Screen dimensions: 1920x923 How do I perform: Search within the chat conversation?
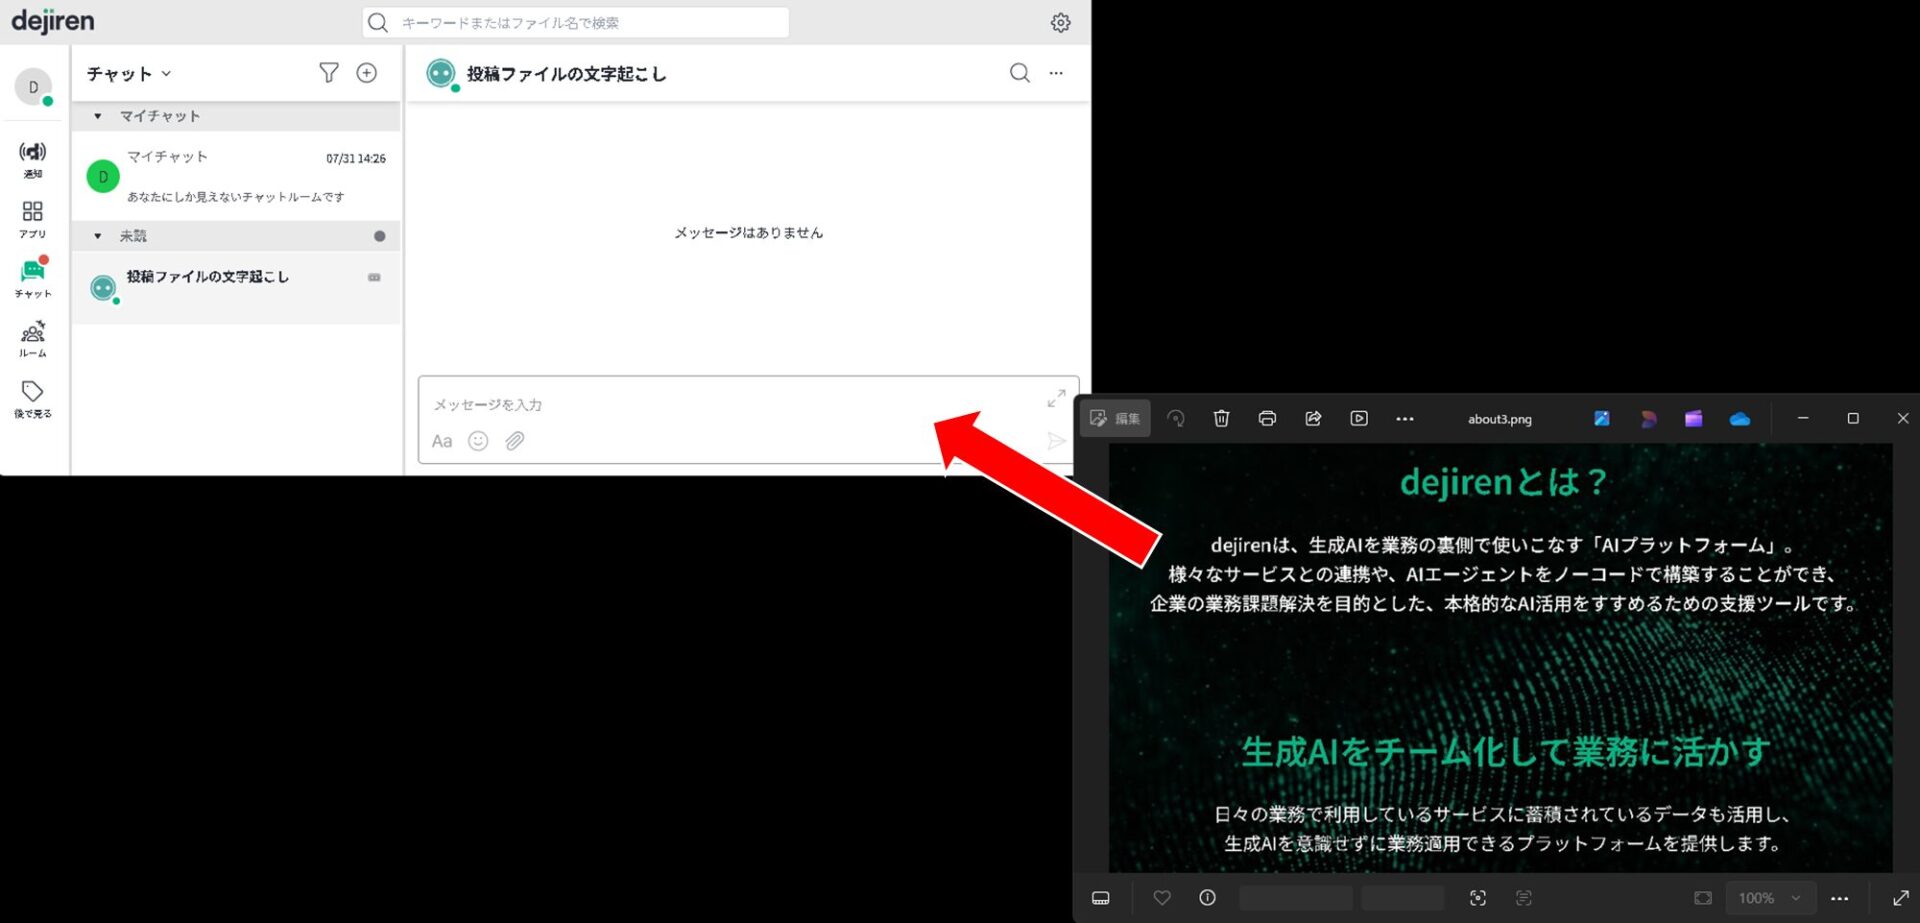click(1019, 73)
